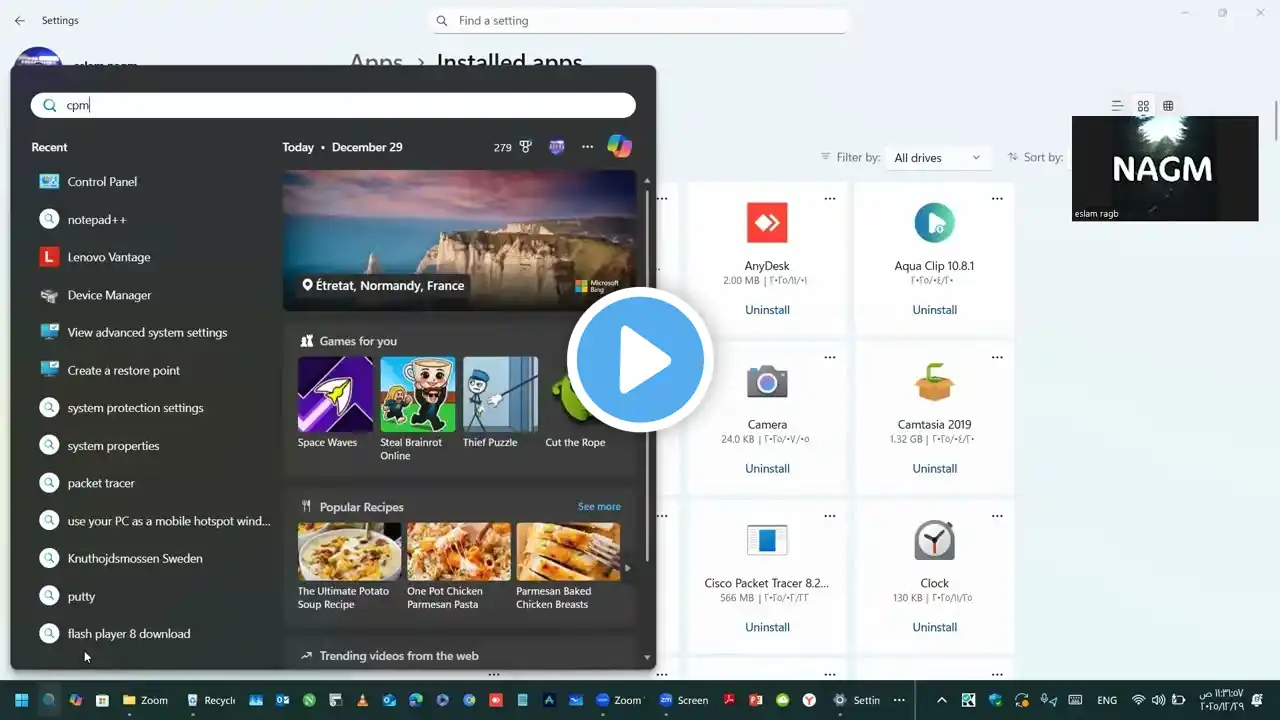
Task: Open Outlook from the taskbar
Action: click(x=282, y=700)
